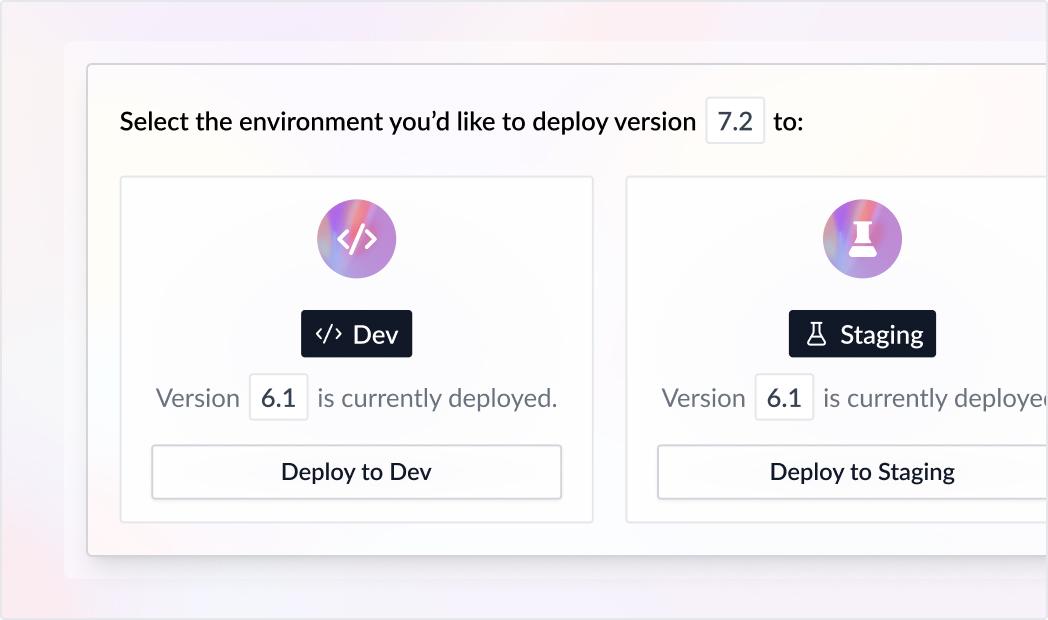The width and height of the screenshot is (1048, 620).
Task: Select the code glyph inside the Dev badge
Action: click(x=330, y=334)
